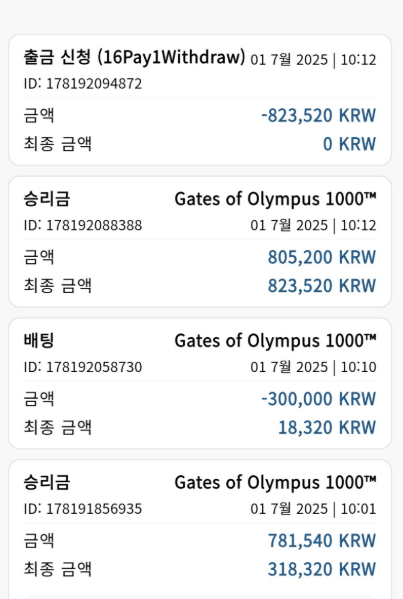Image resolution: width=403 pixels, height=599 pixels.
Task: Click the -300,000 KRW bet amount
Action: click(319, 399)
